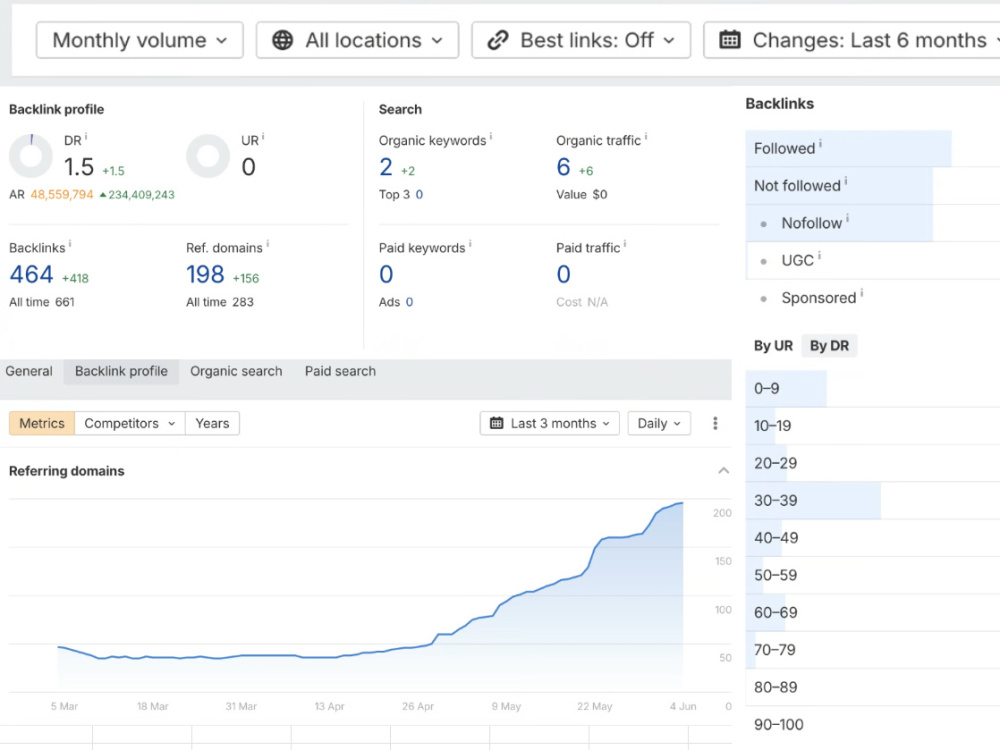Click the globe icon in All locations
Image resolution: width=1000 pixels, height=750 pixels.
tap(283, 40)
